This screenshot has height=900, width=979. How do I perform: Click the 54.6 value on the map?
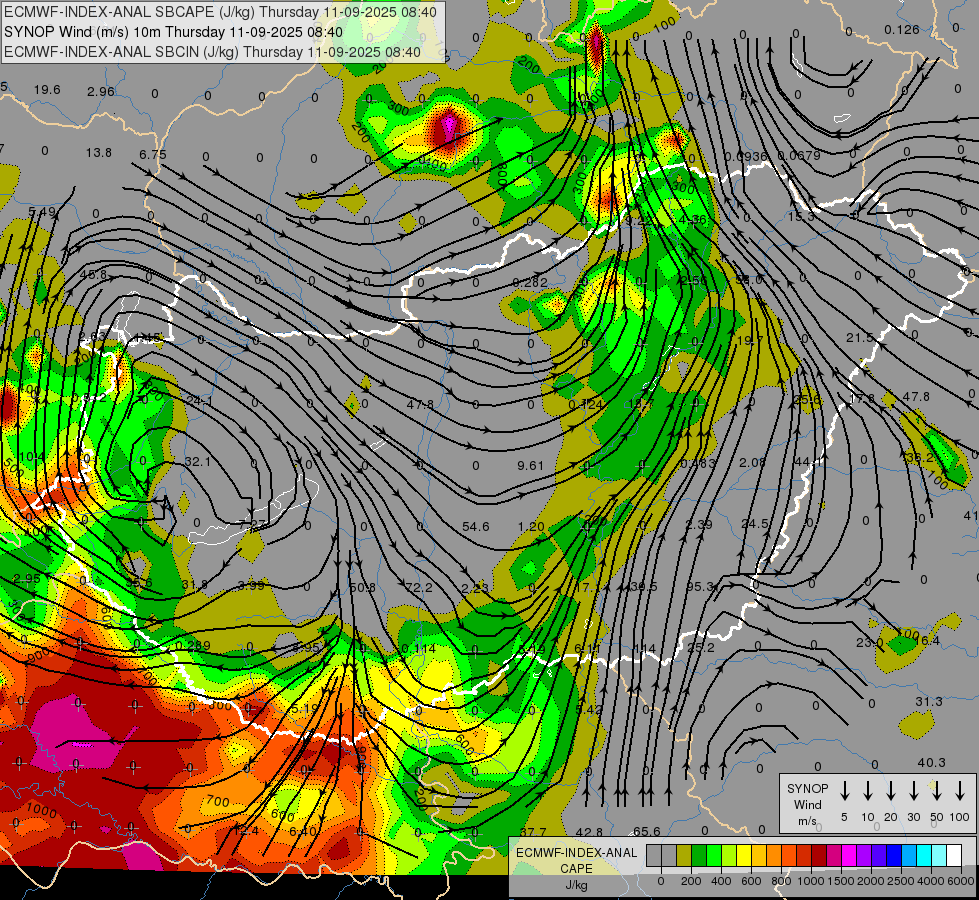tap(476, 527)
